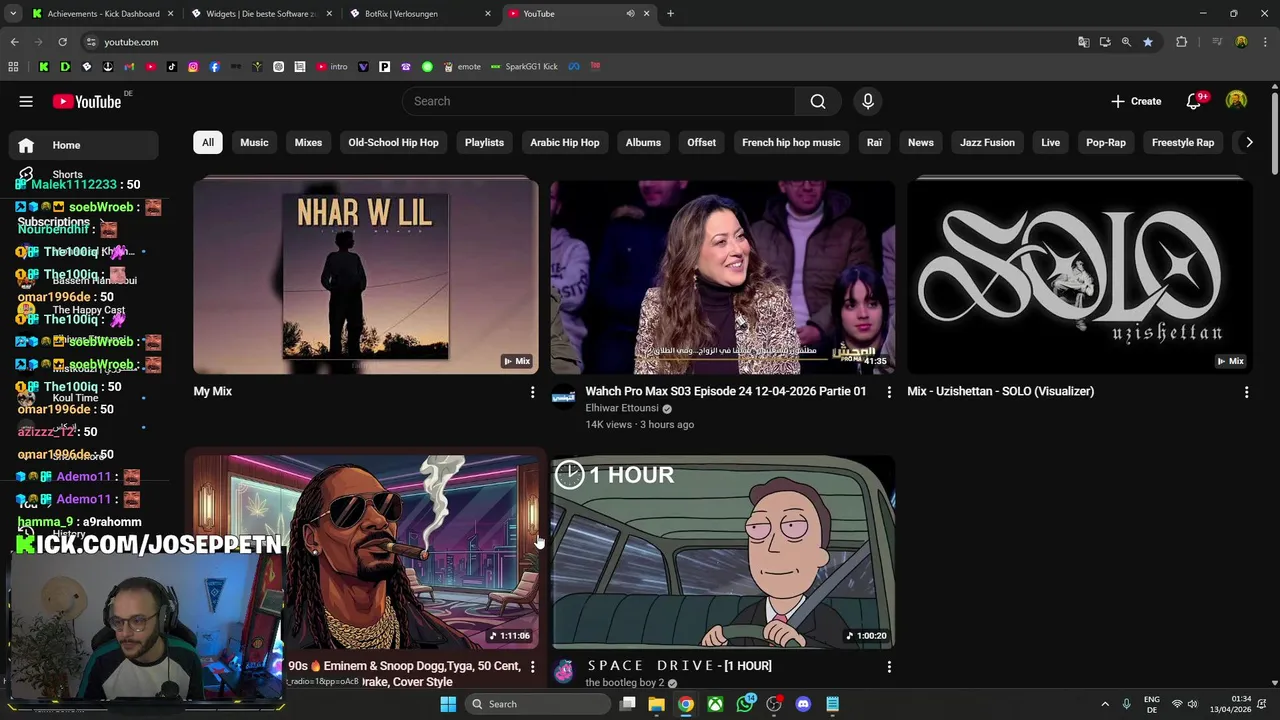The image size is (1280, 720).
Task: Select the Music filter chip
Action: (x=254, y=142)
